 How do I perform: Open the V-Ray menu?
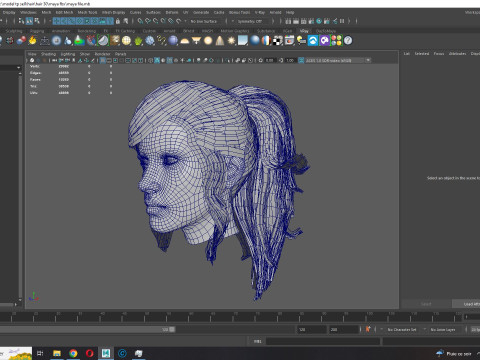pos(260,12)
